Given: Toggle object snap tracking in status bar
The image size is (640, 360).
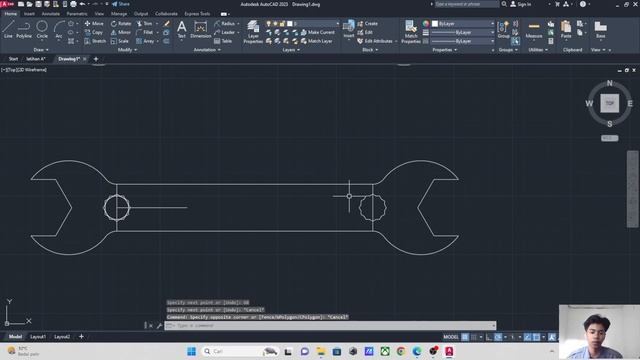Looking at the screenshot, I should tap(527, 337).
